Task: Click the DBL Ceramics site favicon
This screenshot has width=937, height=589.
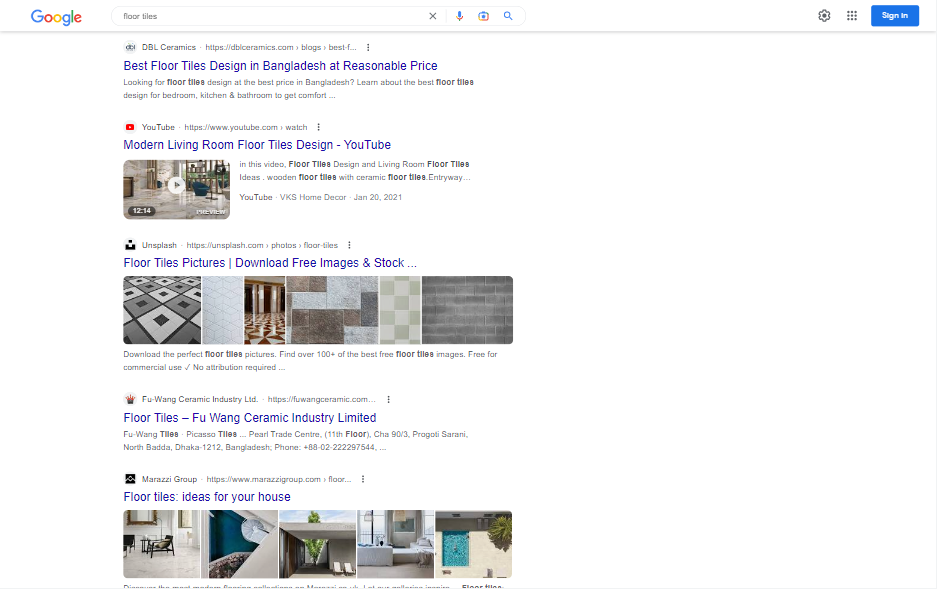Action: coord(130,47)
